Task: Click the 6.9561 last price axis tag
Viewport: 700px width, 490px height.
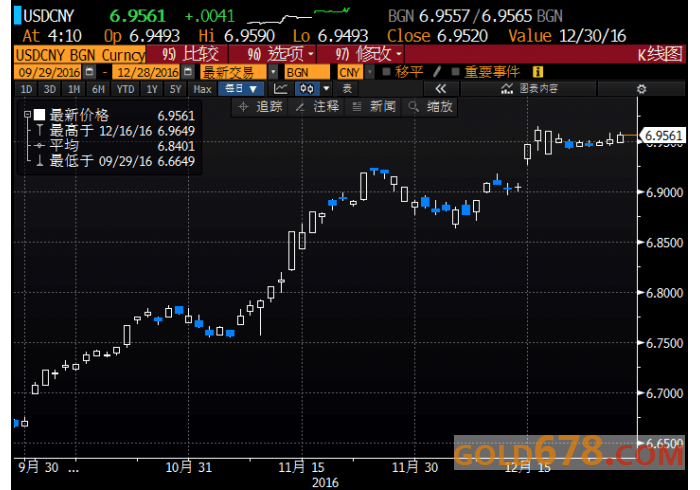Action: [x=663, y=135]
